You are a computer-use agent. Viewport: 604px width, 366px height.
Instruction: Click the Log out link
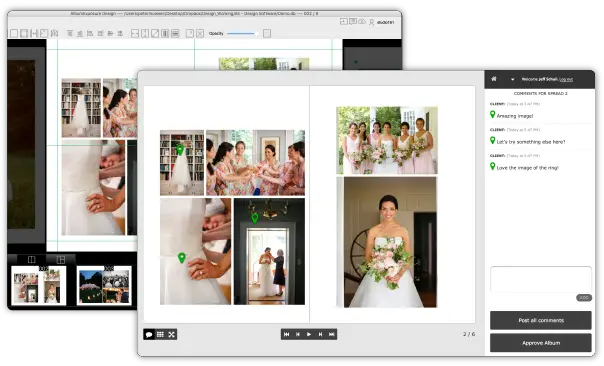pos(566,79)
